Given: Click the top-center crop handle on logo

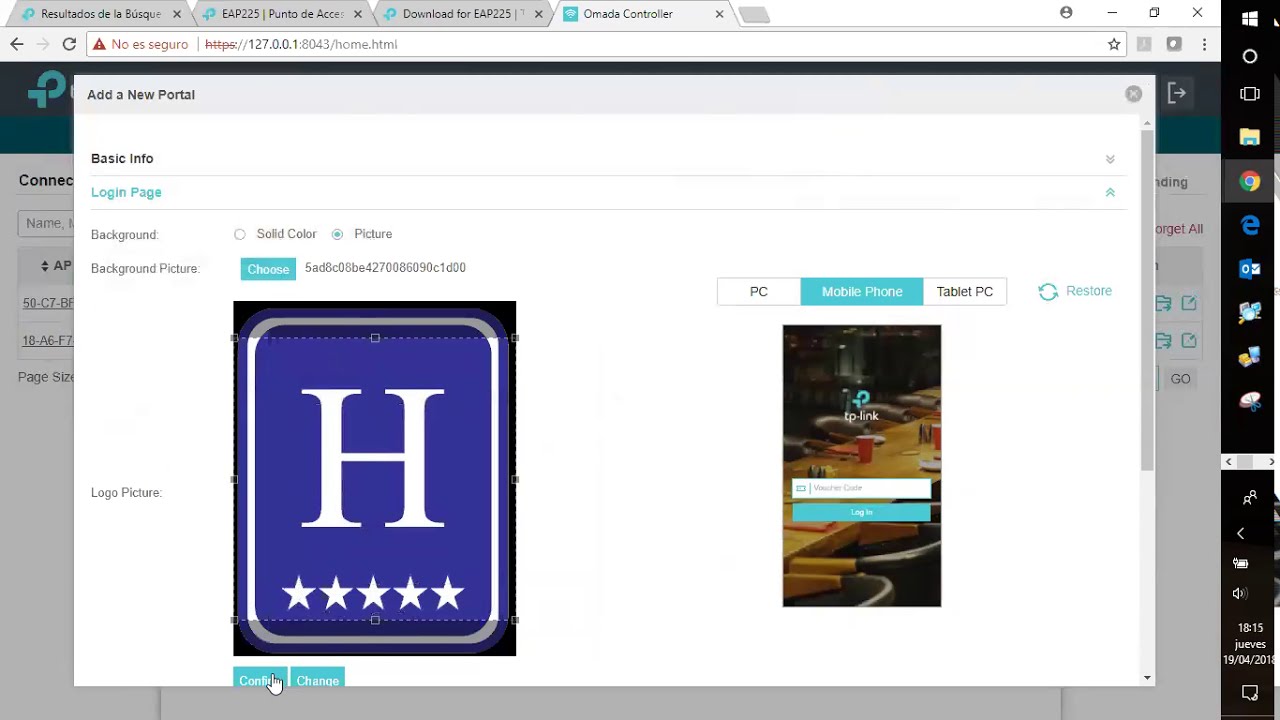Looking at the screenshot, I should 375,338.
